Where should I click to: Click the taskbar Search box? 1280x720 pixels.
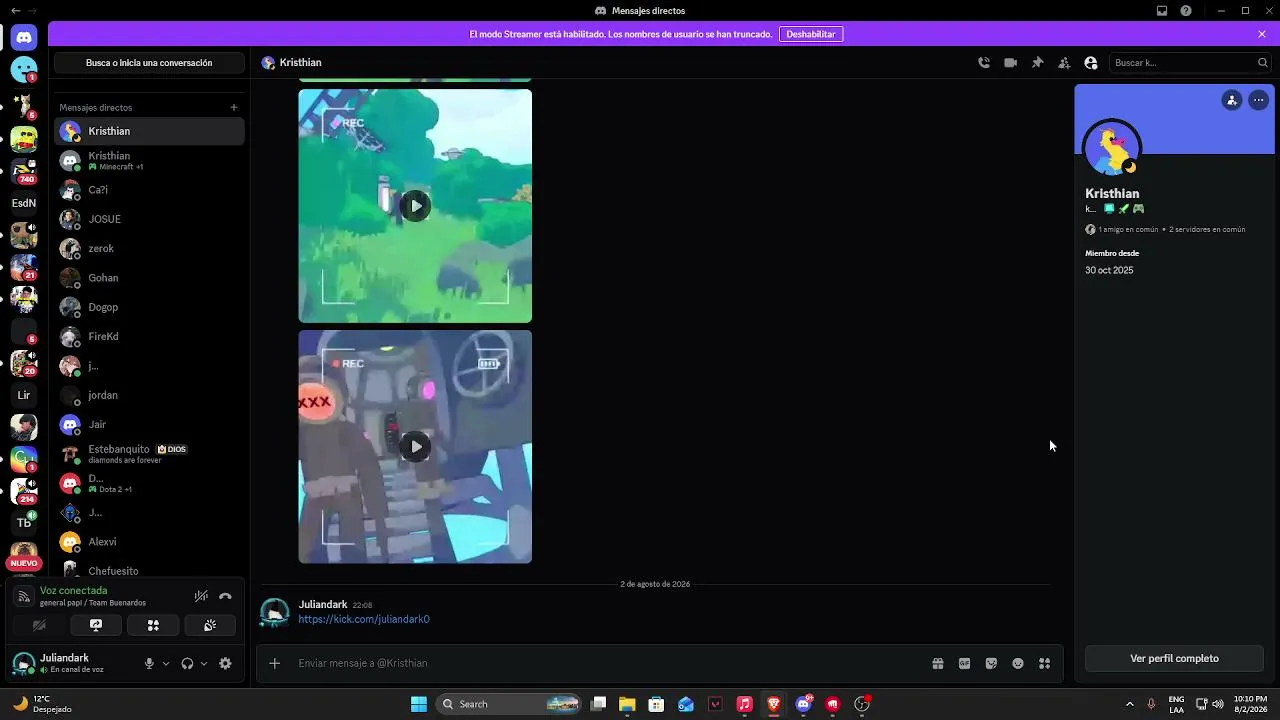coord(510,704)
